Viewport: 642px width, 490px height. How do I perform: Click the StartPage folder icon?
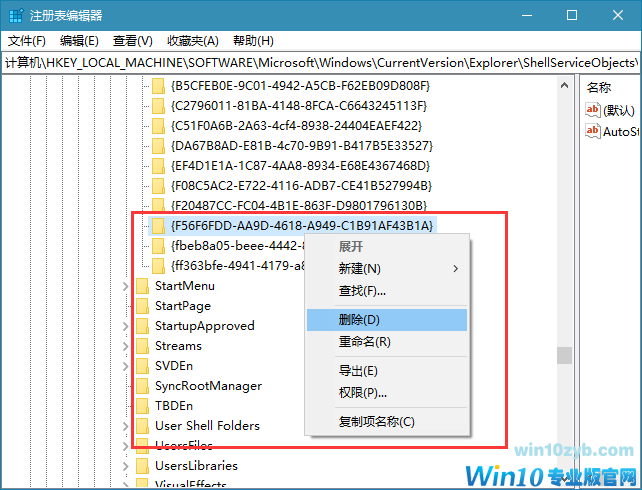point(142,306)
